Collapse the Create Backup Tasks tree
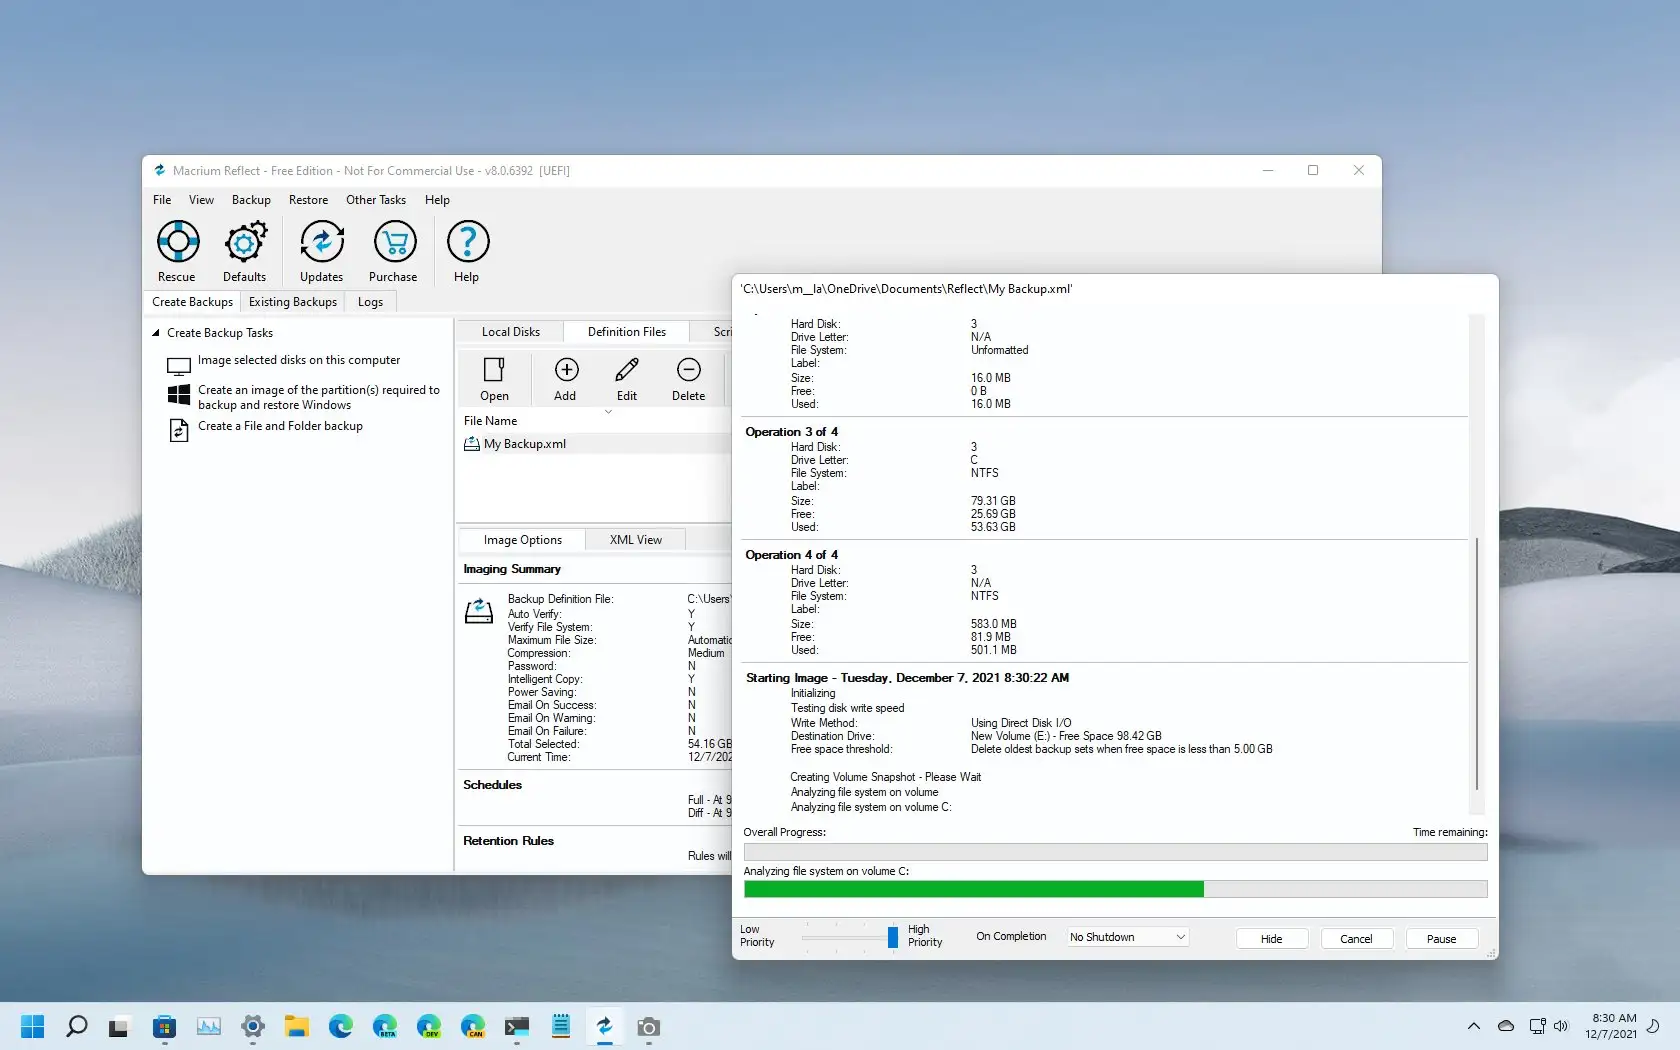Screen dimensions: 1680x1050 pyautogui.click(x=156, y=333)
